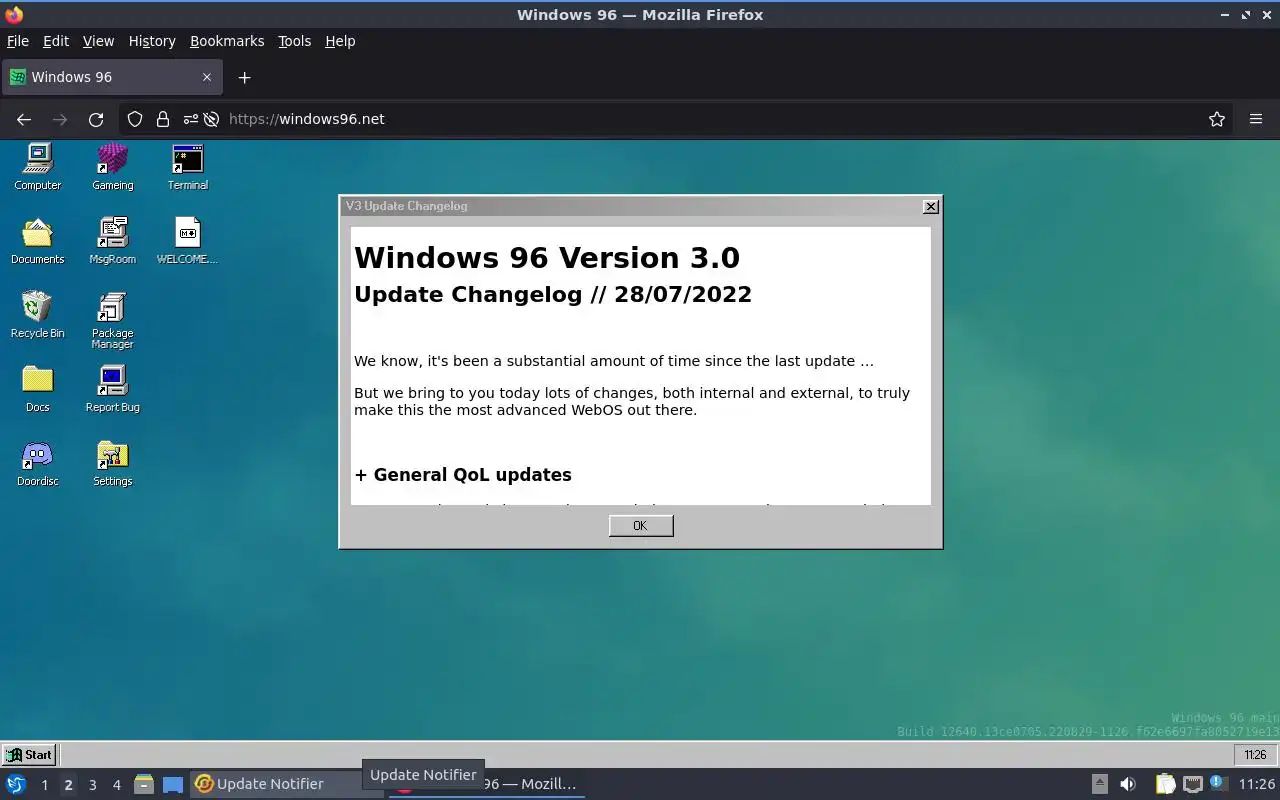Open the Documents folder icon

38,241
